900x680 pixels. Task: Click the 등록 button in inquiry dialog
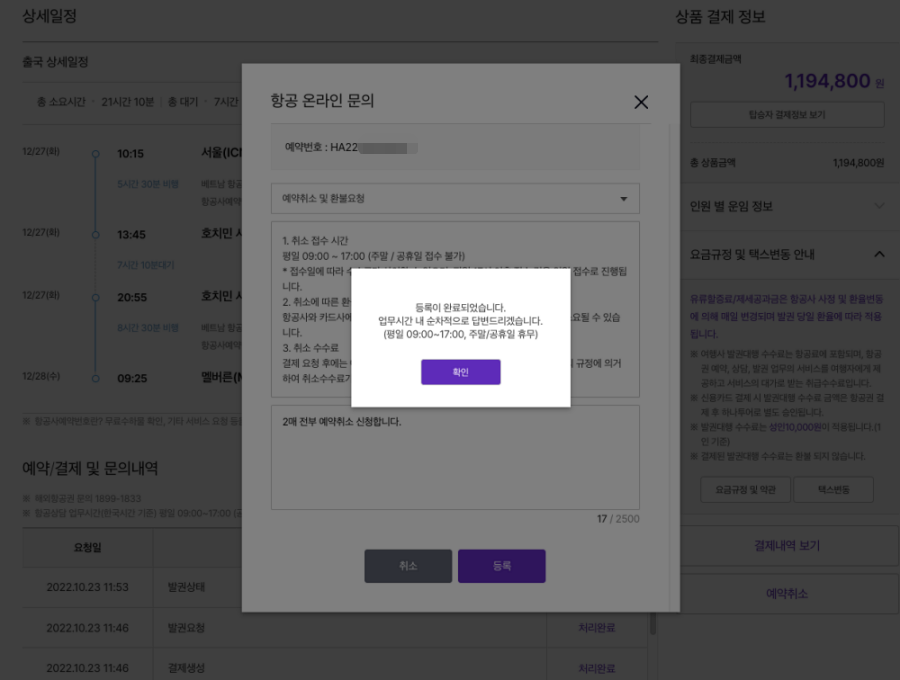(x=502, y=566)
